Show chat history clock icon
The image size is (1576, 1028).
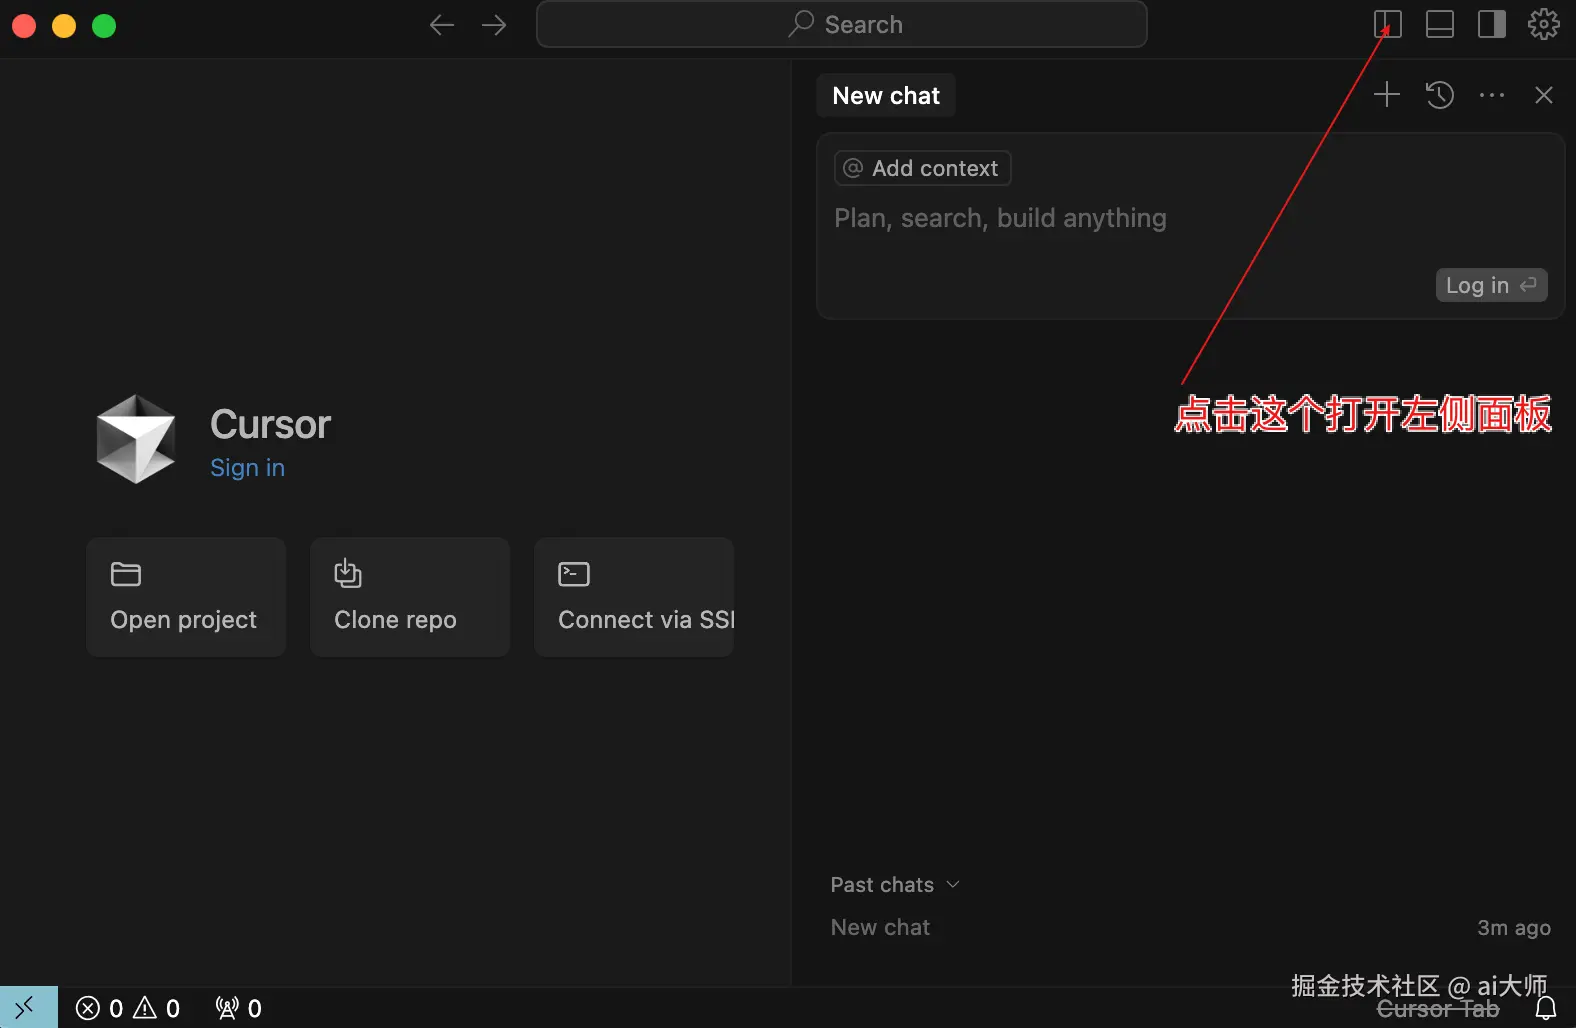pos(1440,95)
